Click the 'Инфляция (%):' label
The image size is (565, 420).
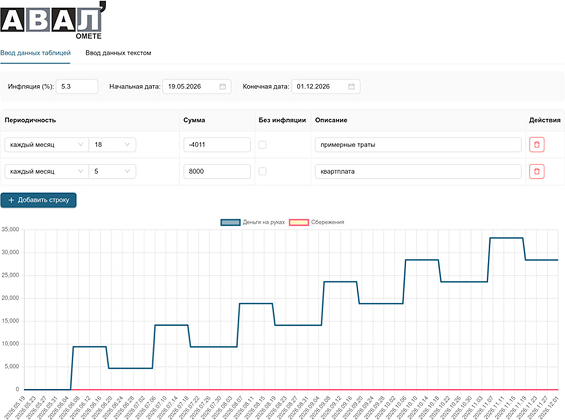(x=31, y=86)
